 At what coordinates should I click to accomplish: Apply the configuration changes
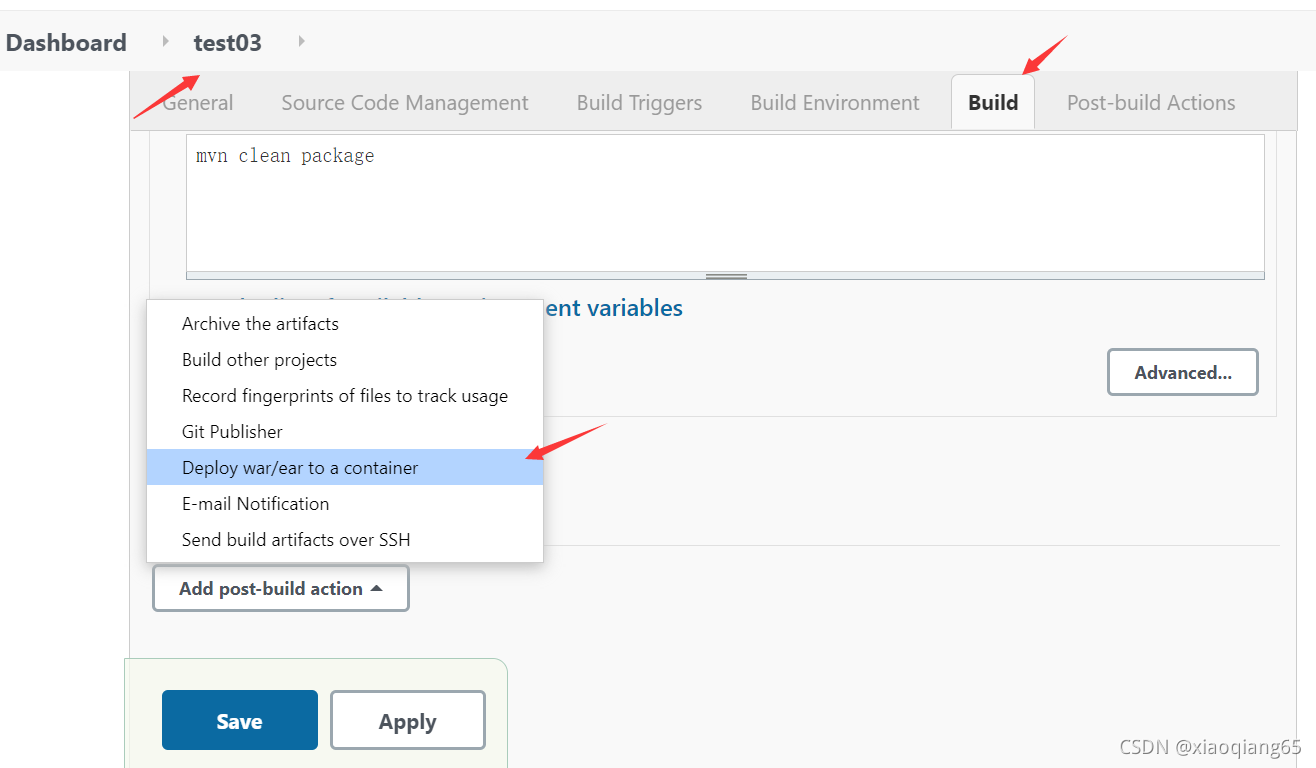[x=407, y=720]
